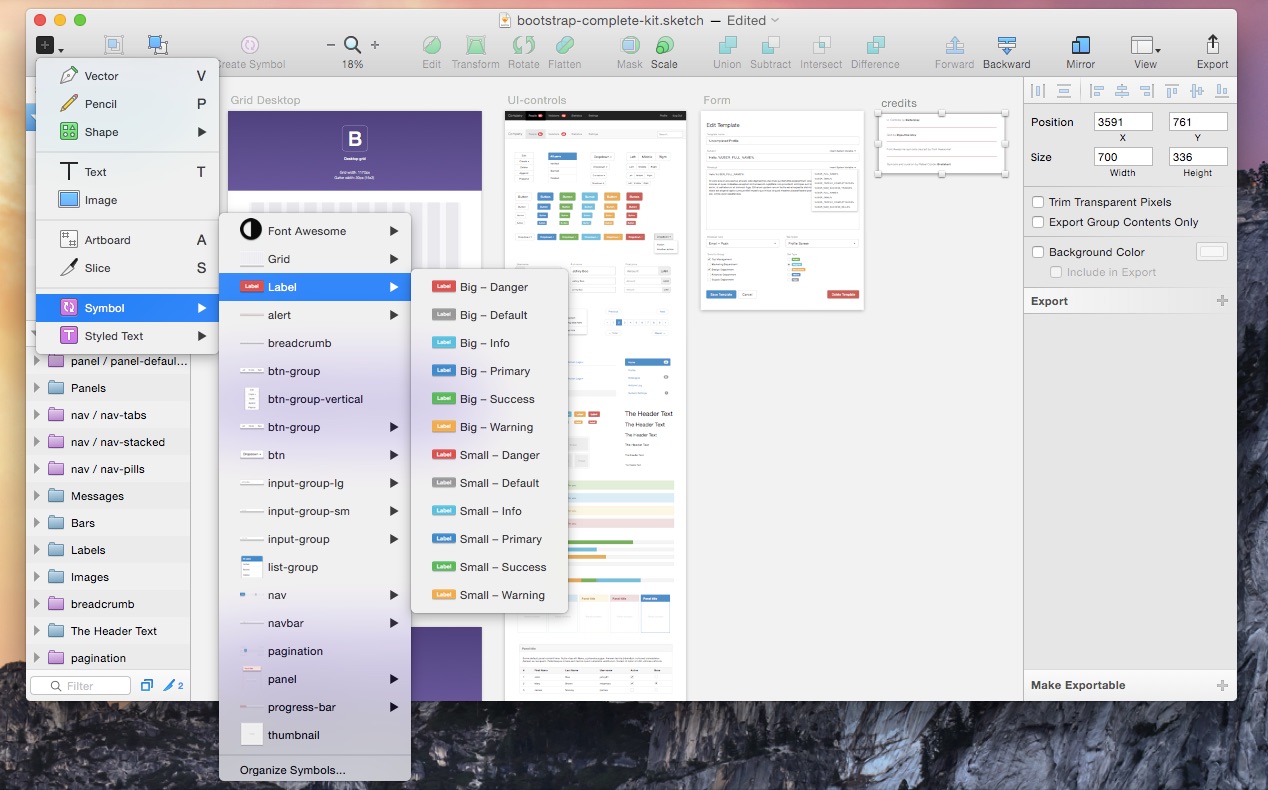The width and height of the screenshot is (1268, 790).
Task: Expand the nav / nav-tabs group
Action: point(37,415)
